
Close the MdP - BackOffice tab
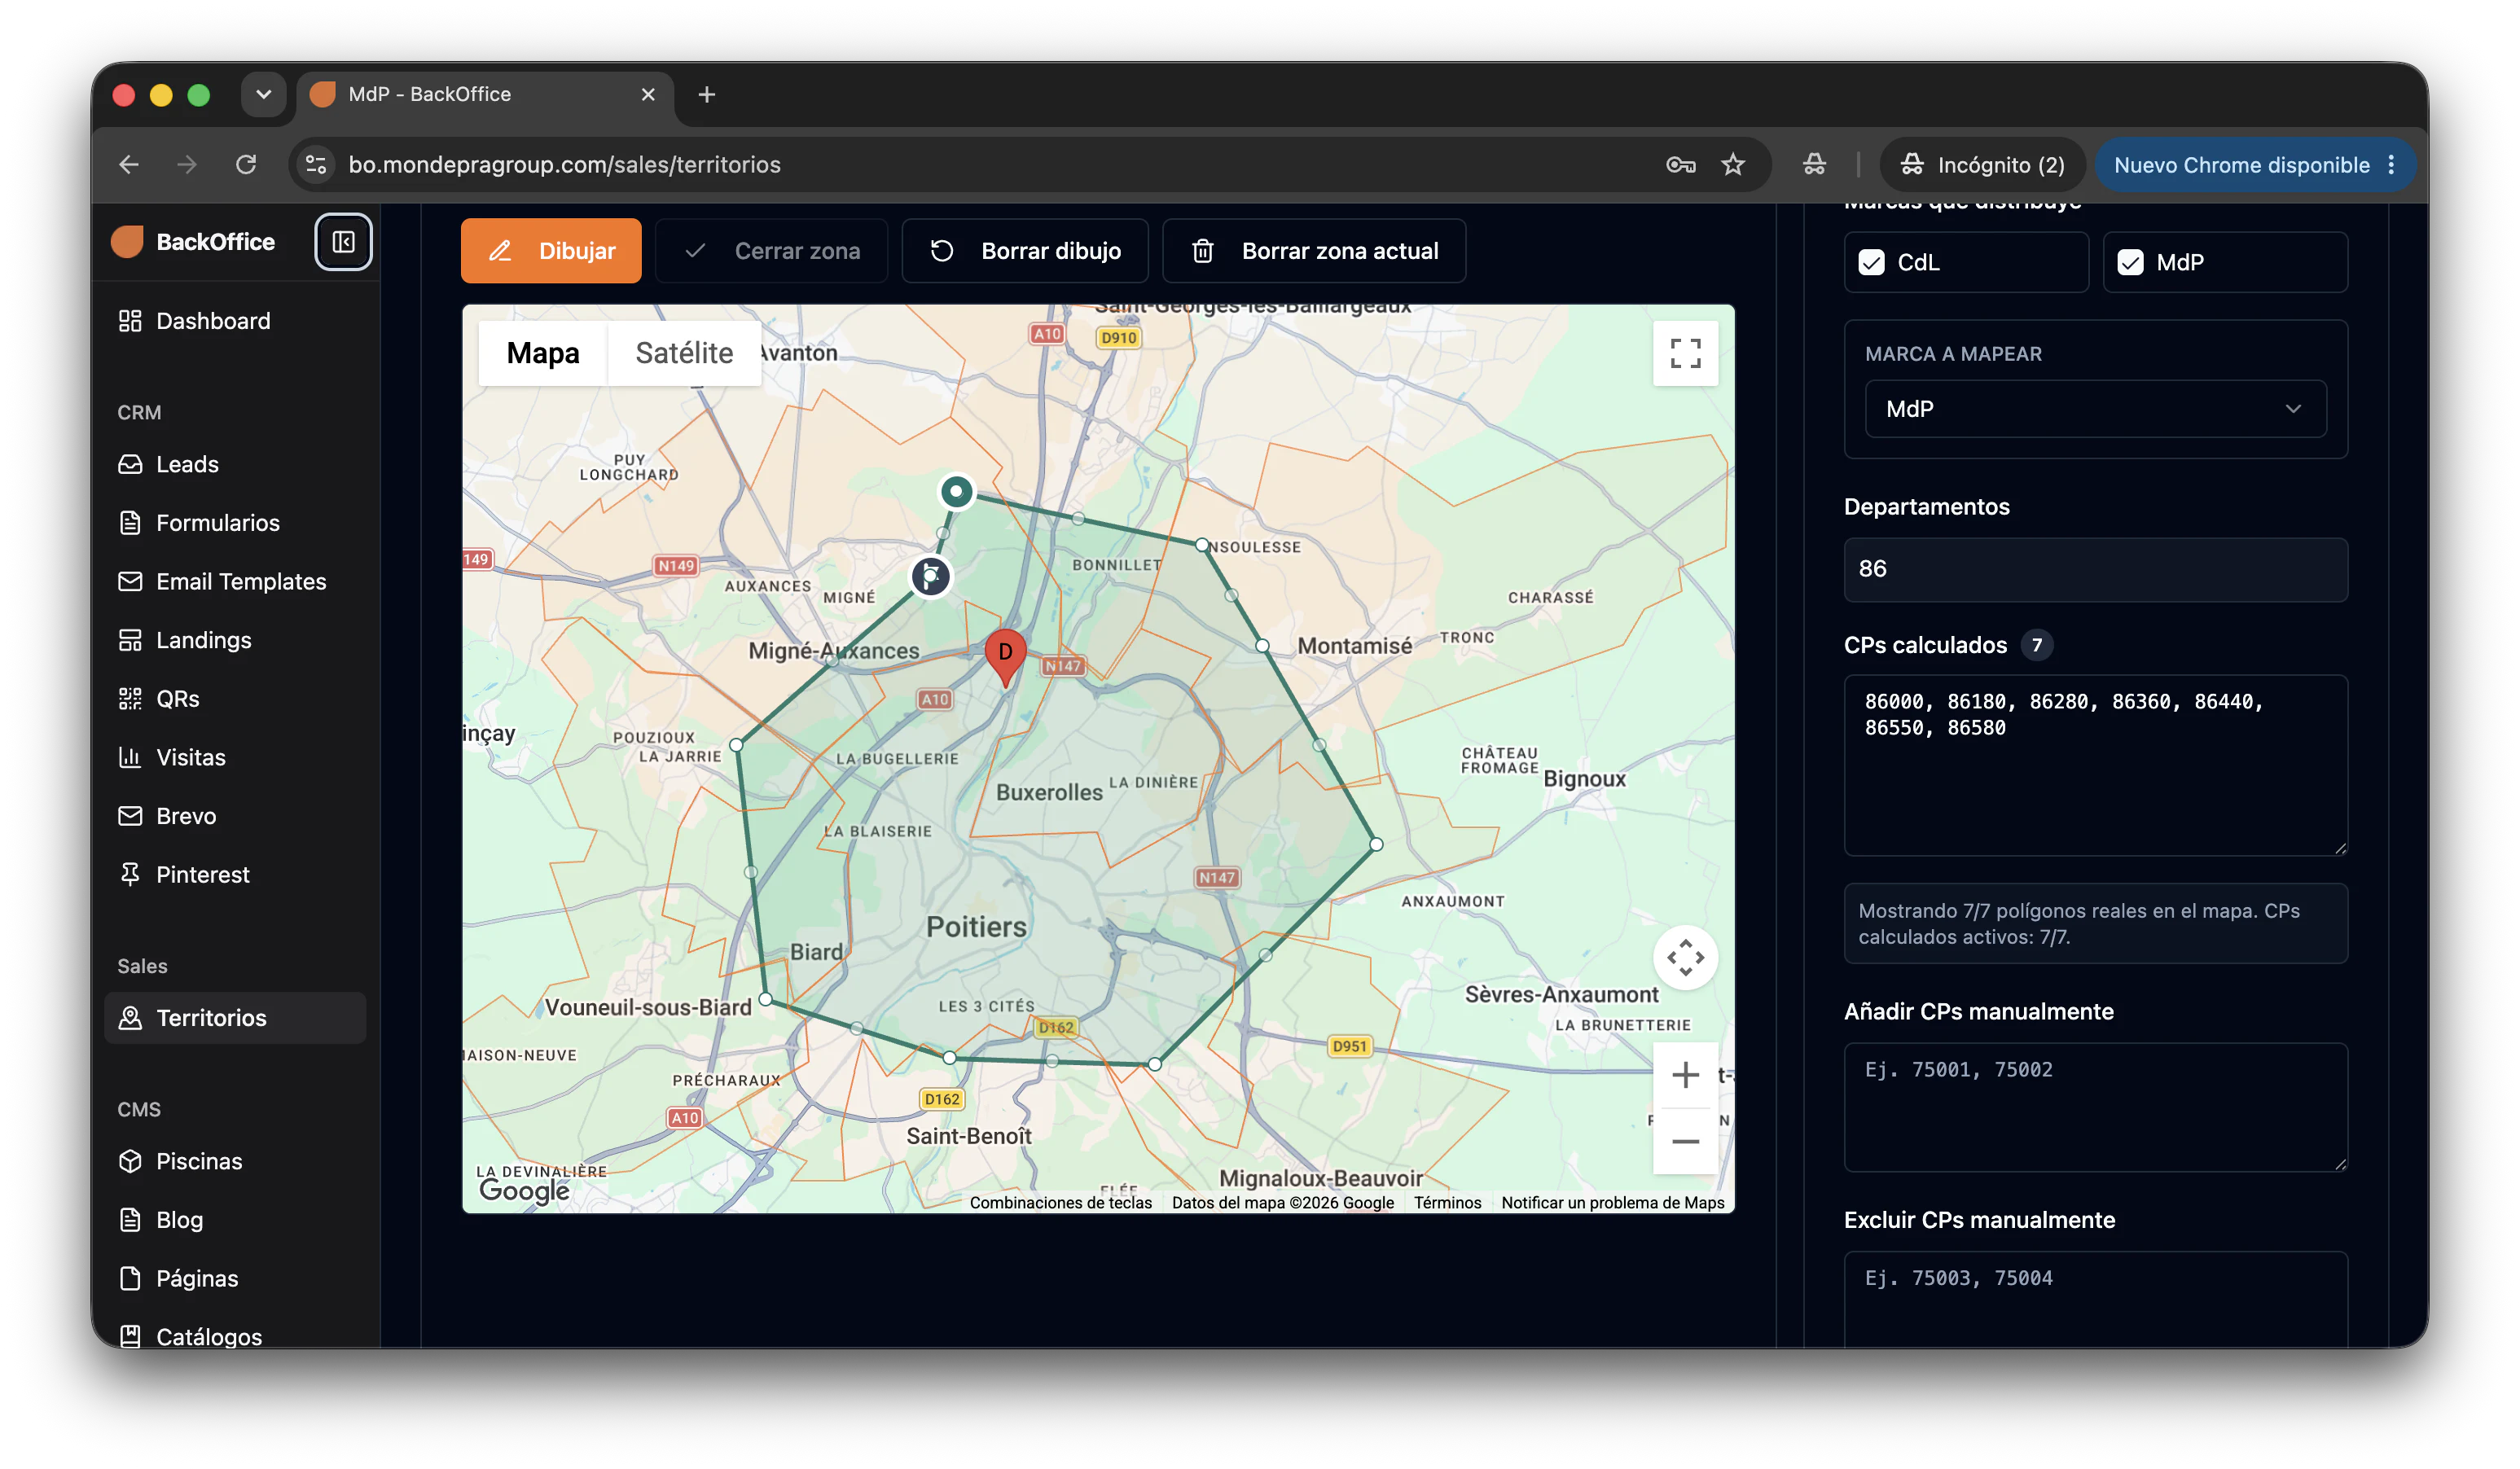coord(648,94)
